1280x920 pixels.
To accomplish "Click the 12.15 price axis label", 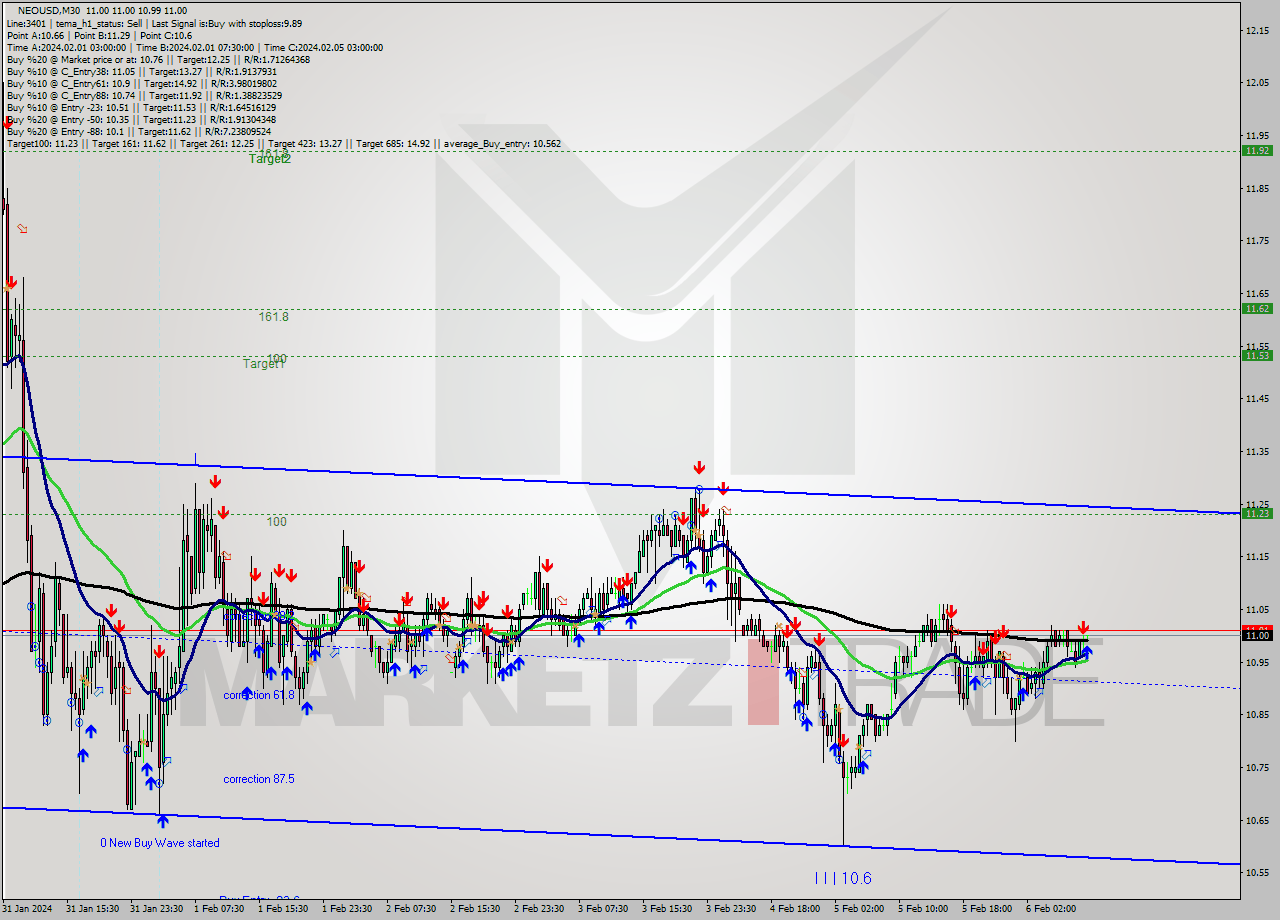I will click(x=1258, y=30).
